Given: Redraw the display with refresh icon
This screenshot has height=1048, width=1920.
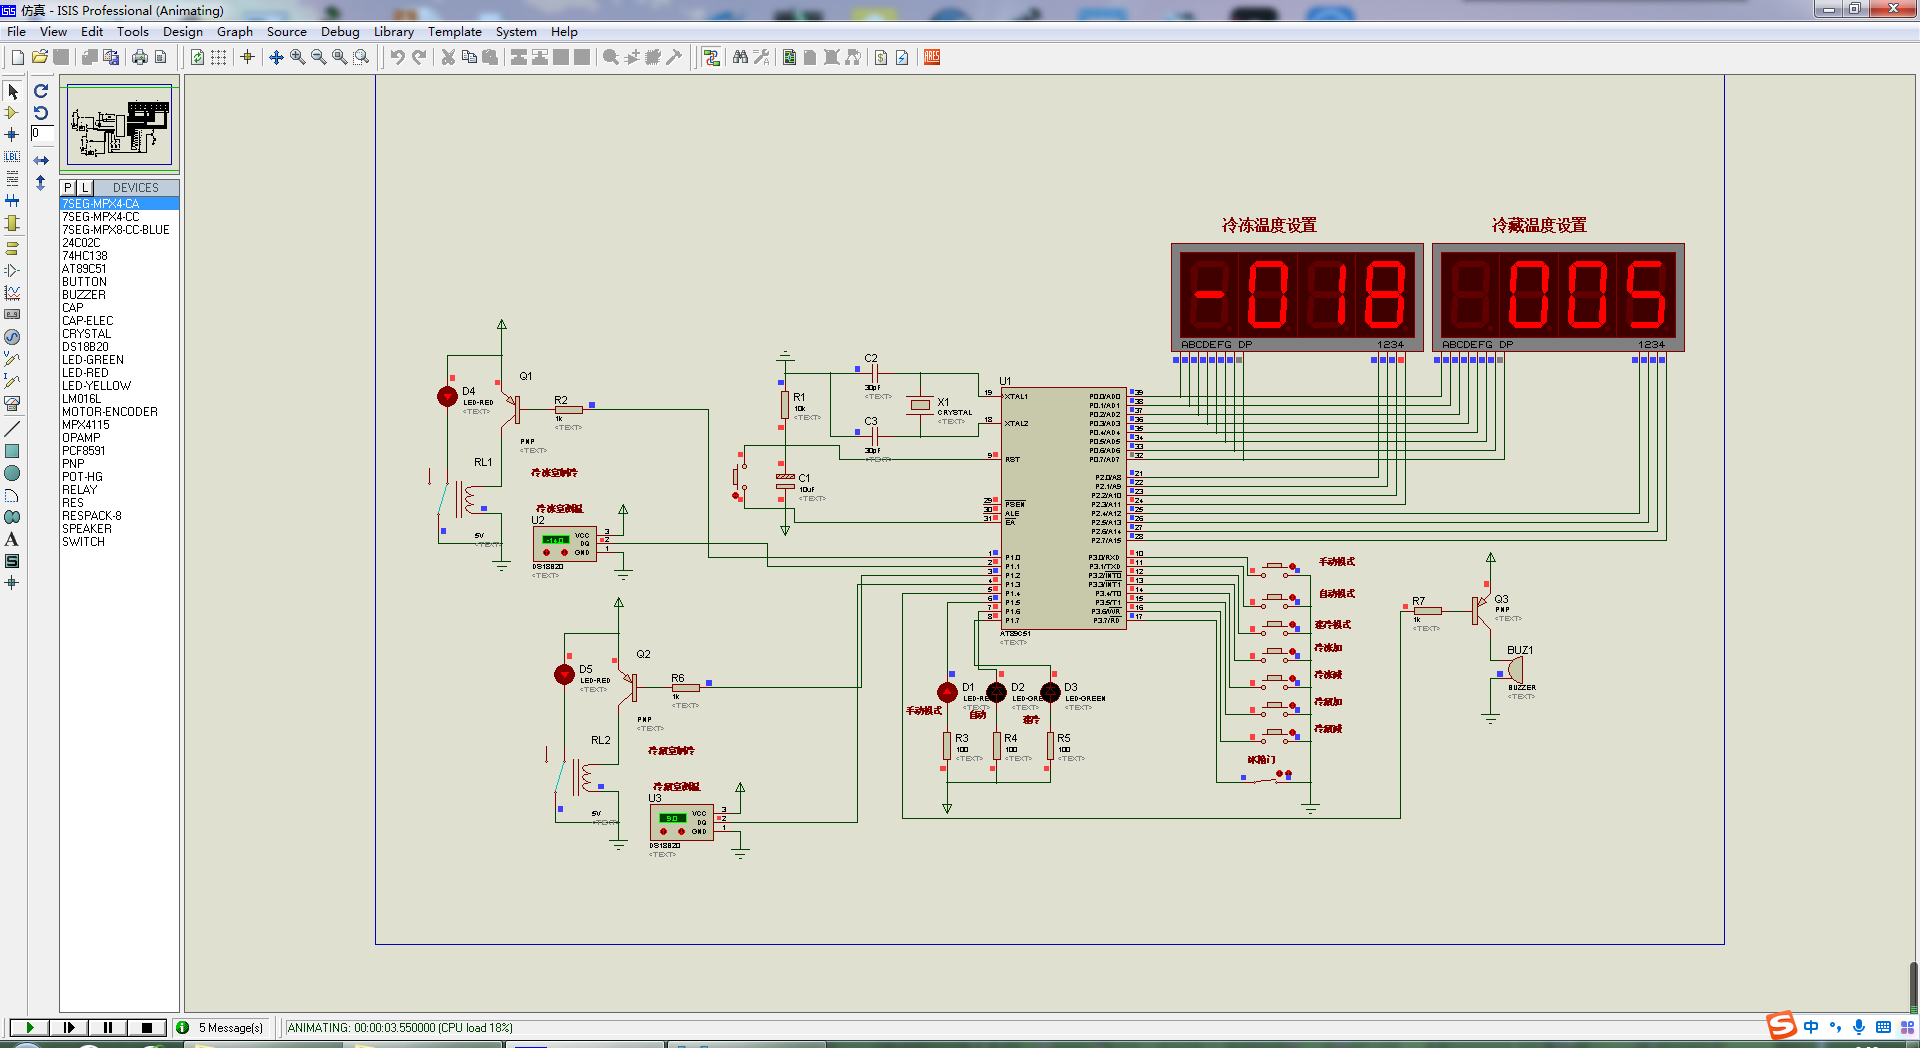Looking at the screenshot, I should tap(197, 57).
